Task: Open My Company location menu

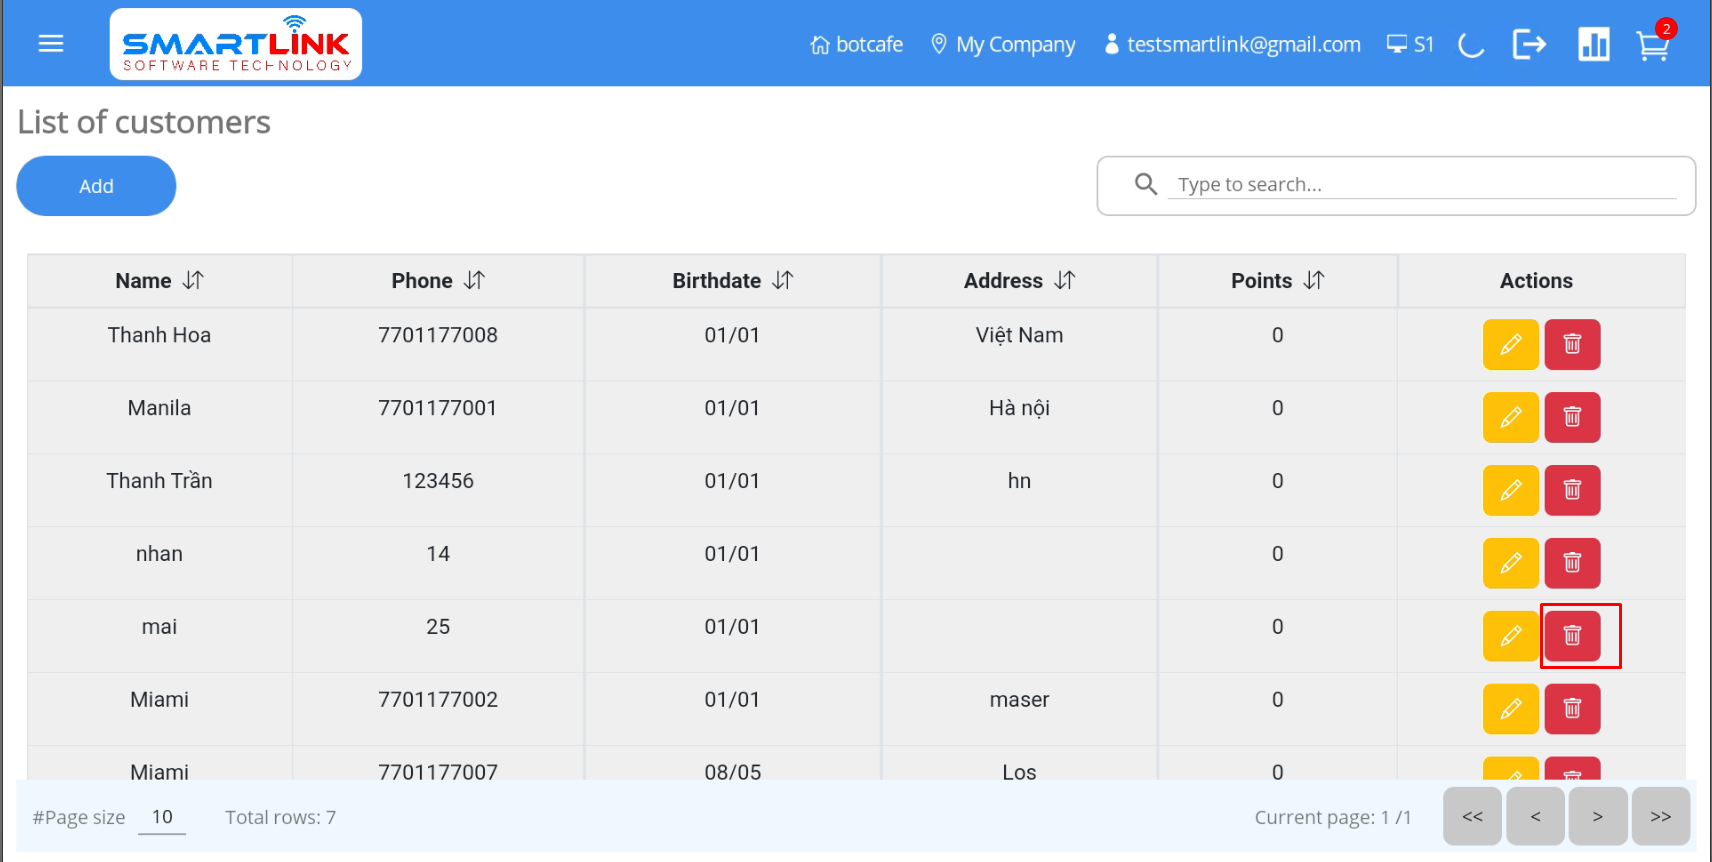Action: tap(1003, 45)
